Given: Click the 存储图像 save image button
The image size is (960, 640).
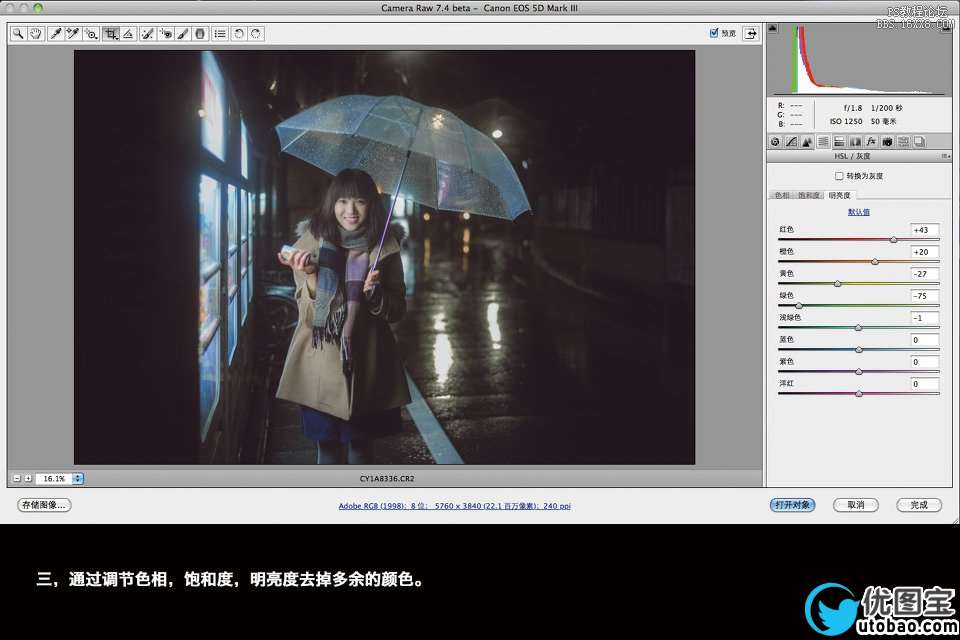Looking at the screenshot, I should 44,505.
